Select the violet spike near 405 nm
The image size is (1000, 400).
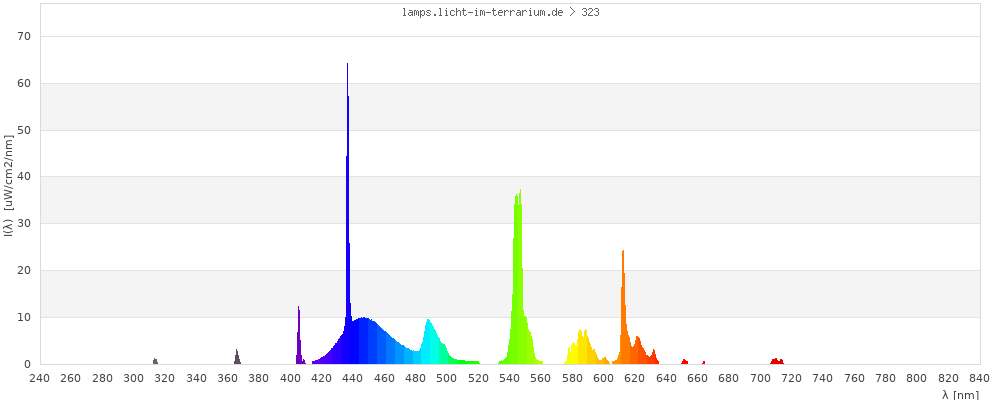coord(298,340)
